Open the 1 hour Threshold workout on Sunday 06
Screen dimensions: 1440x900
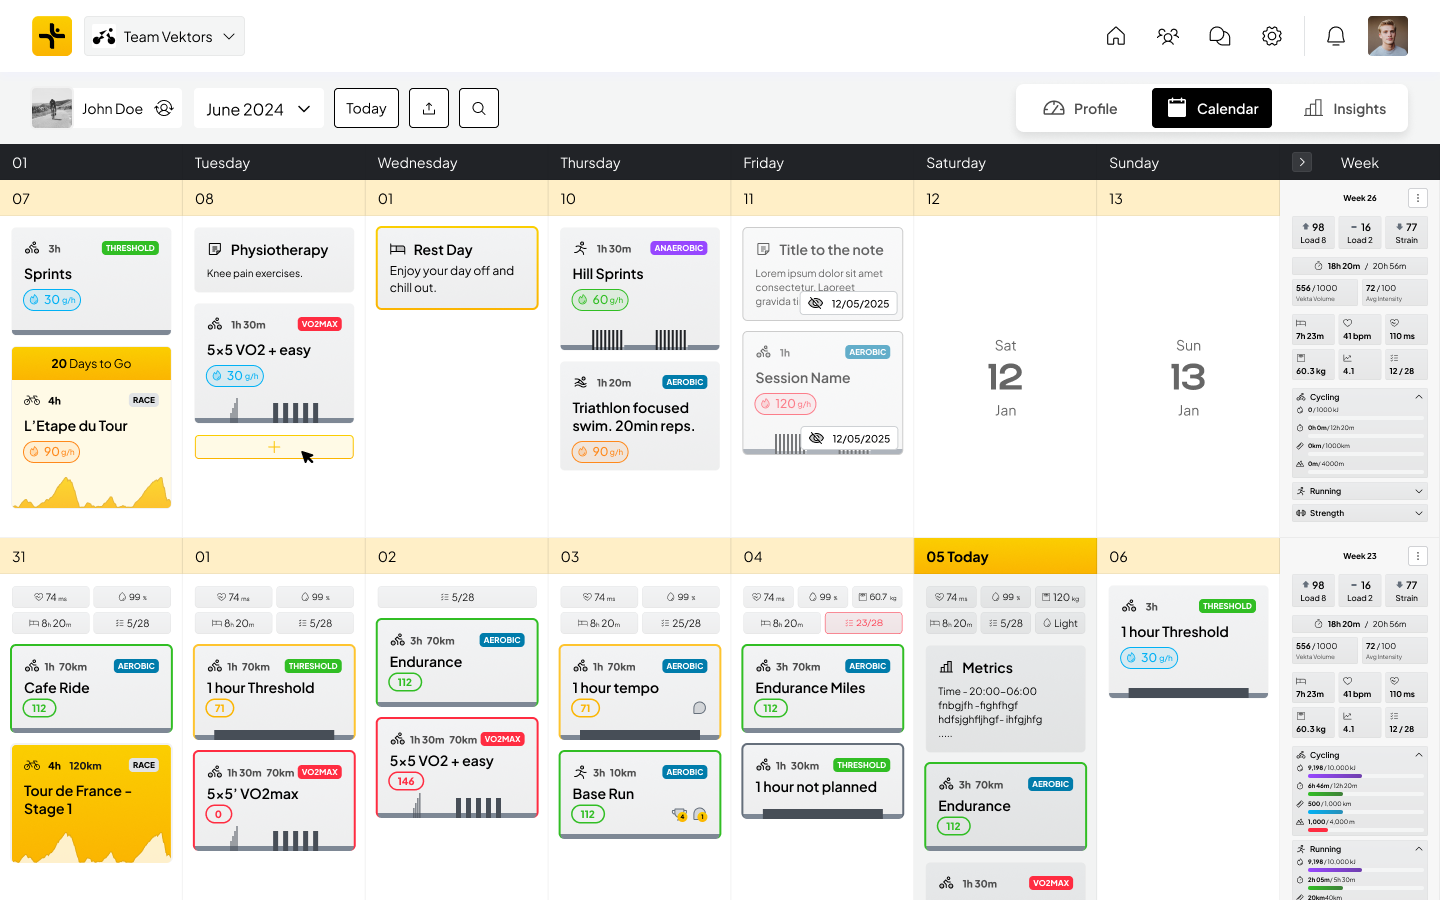click(x=1189, y=642)
